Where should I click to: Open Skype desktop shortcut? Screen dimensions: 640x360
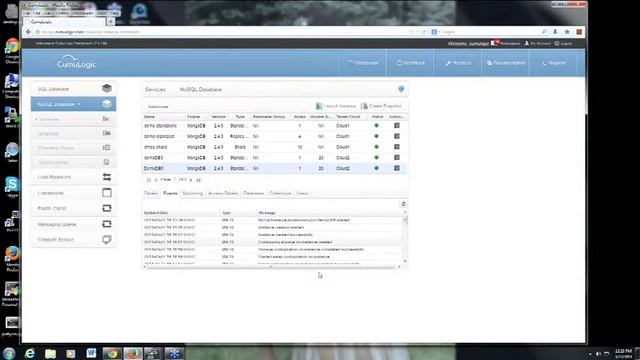(12, 187)
